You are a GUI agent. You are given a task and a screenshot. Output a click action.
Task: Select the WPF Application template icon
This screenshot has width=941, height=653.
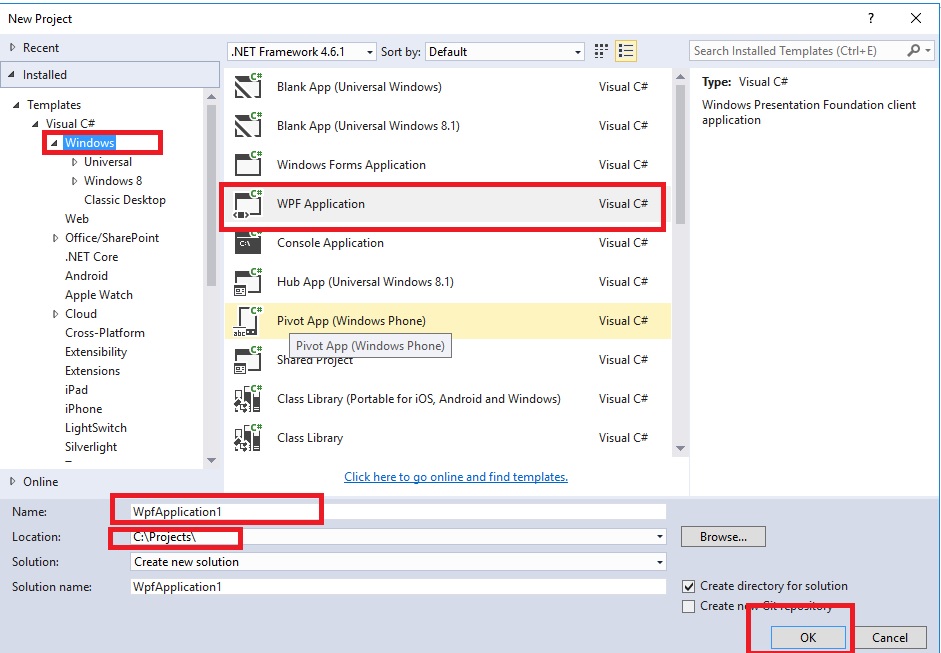coord(248,204)
